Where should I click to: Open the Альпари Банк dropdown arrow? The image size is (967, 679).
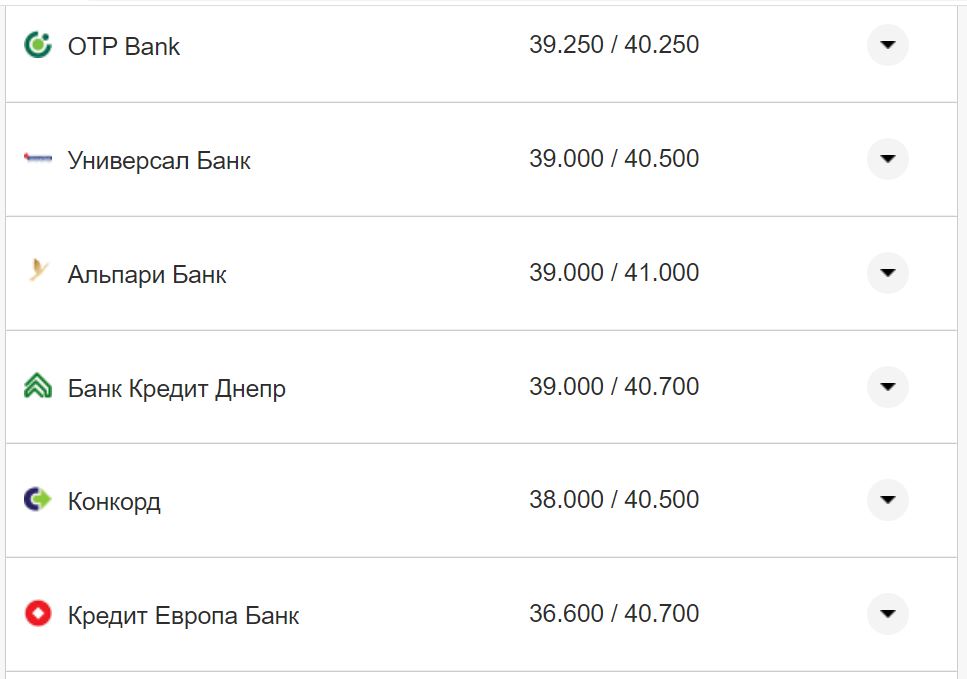point(887,273)
